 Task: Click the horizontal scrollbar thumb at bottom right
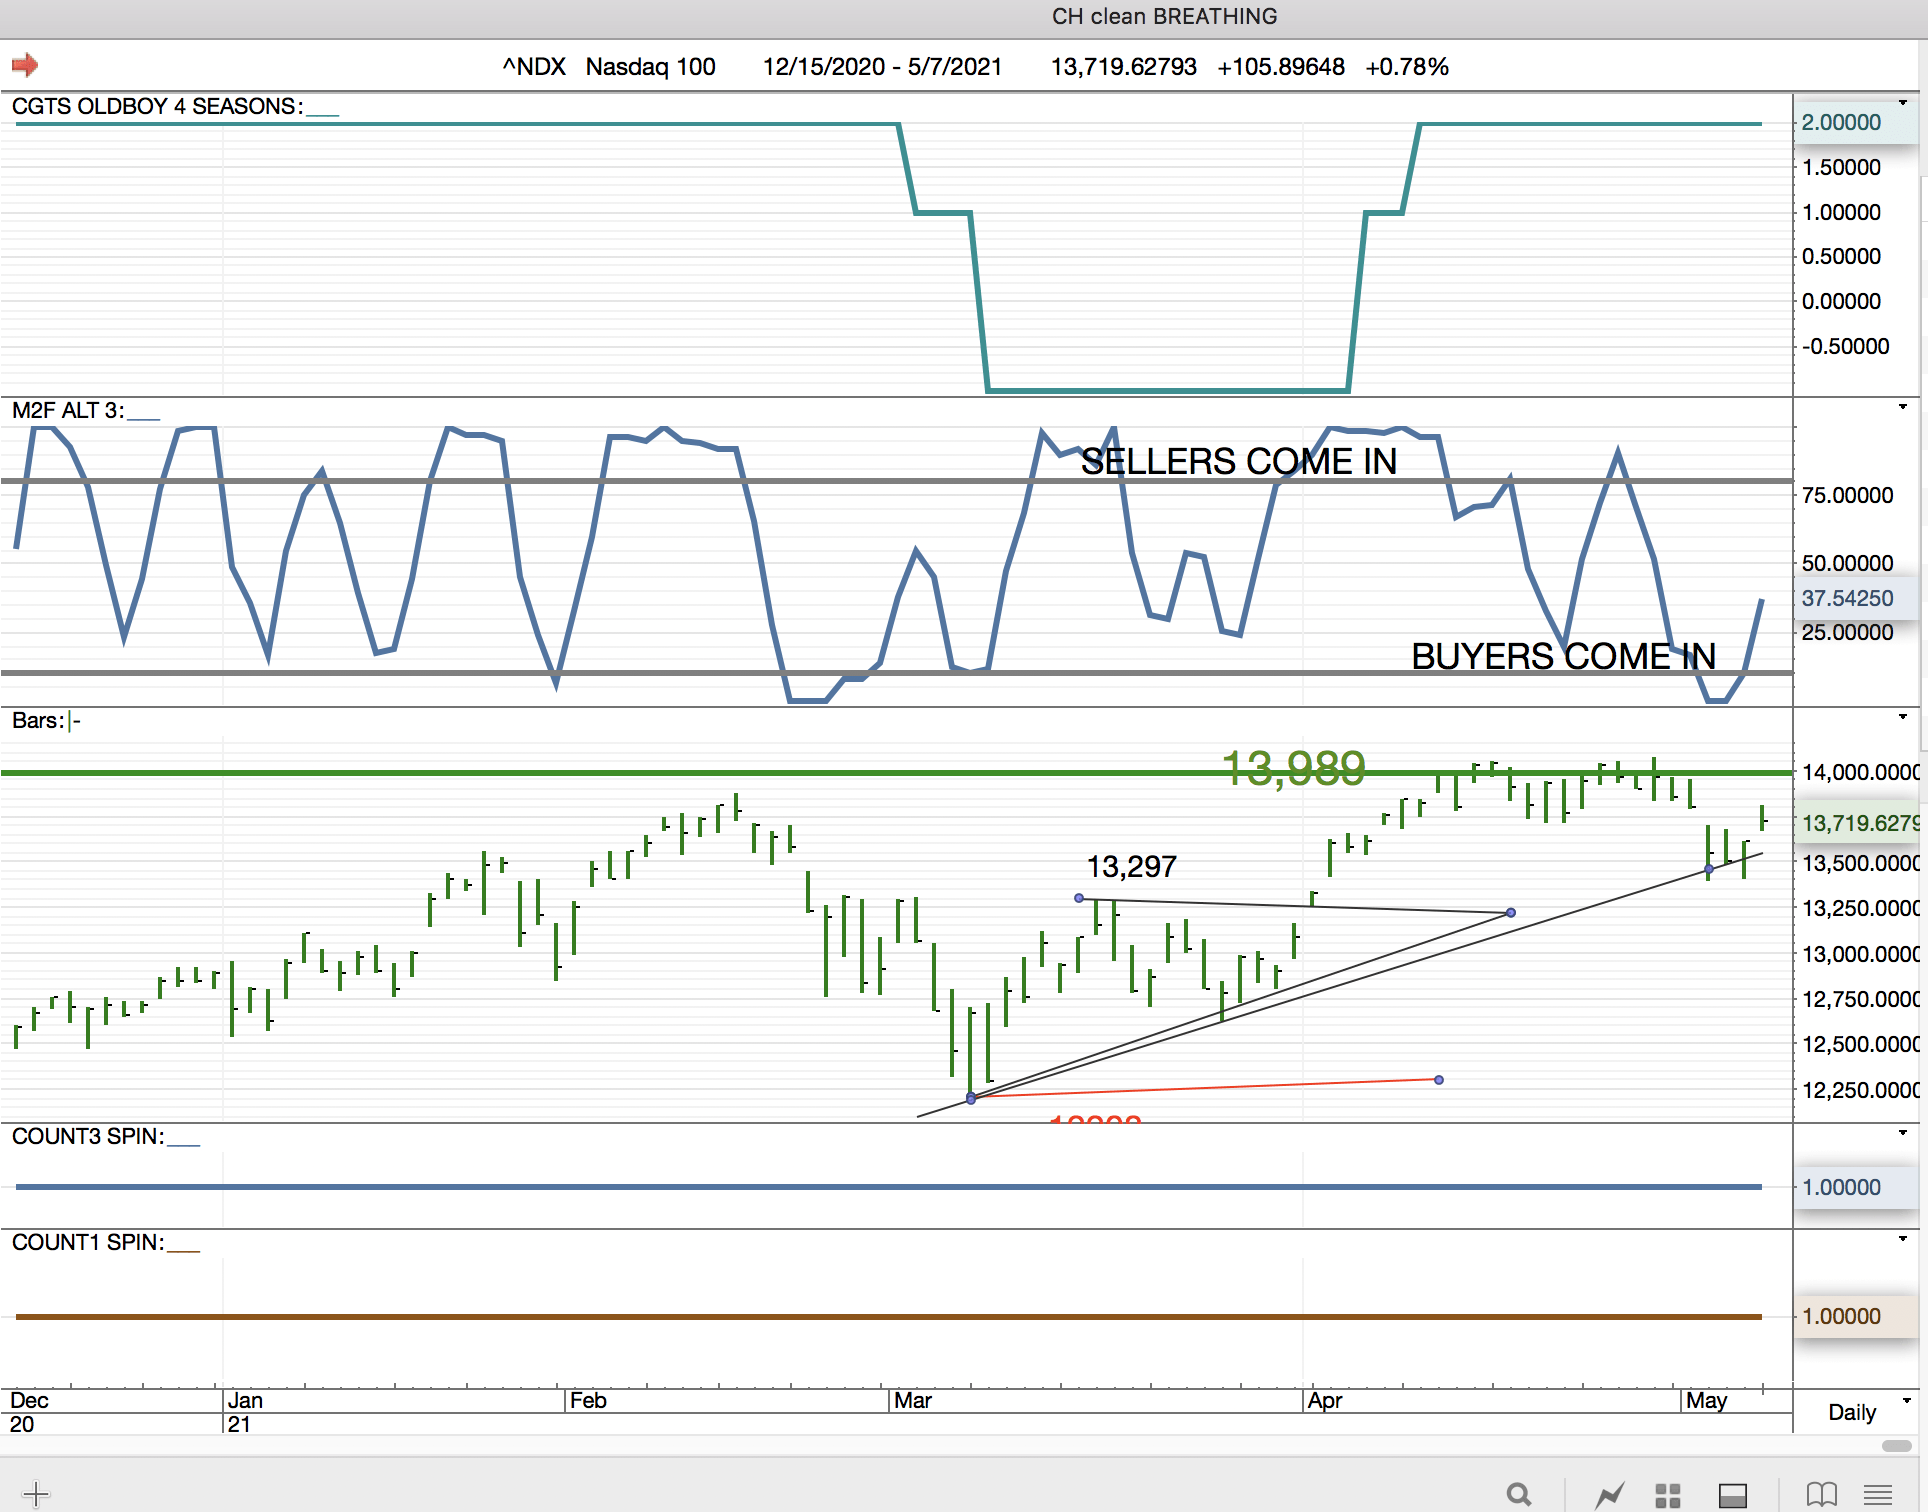(1896, 1446)
